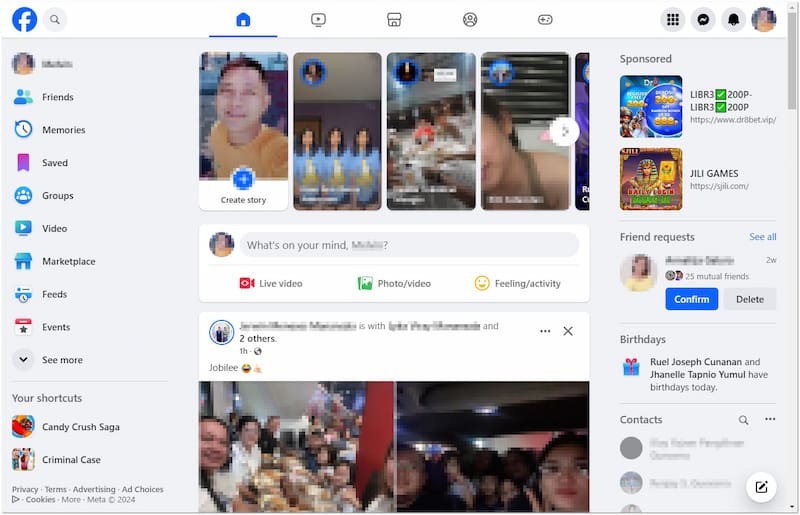Open Candy Crush Saga shortcut
This screenshot has height=515, width=800.
tap(80, 427)
